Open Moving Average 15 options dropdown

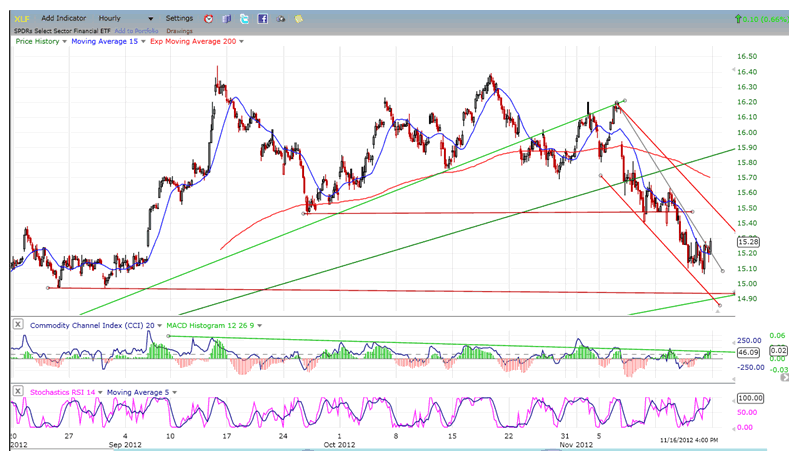(x=142, y=41)
